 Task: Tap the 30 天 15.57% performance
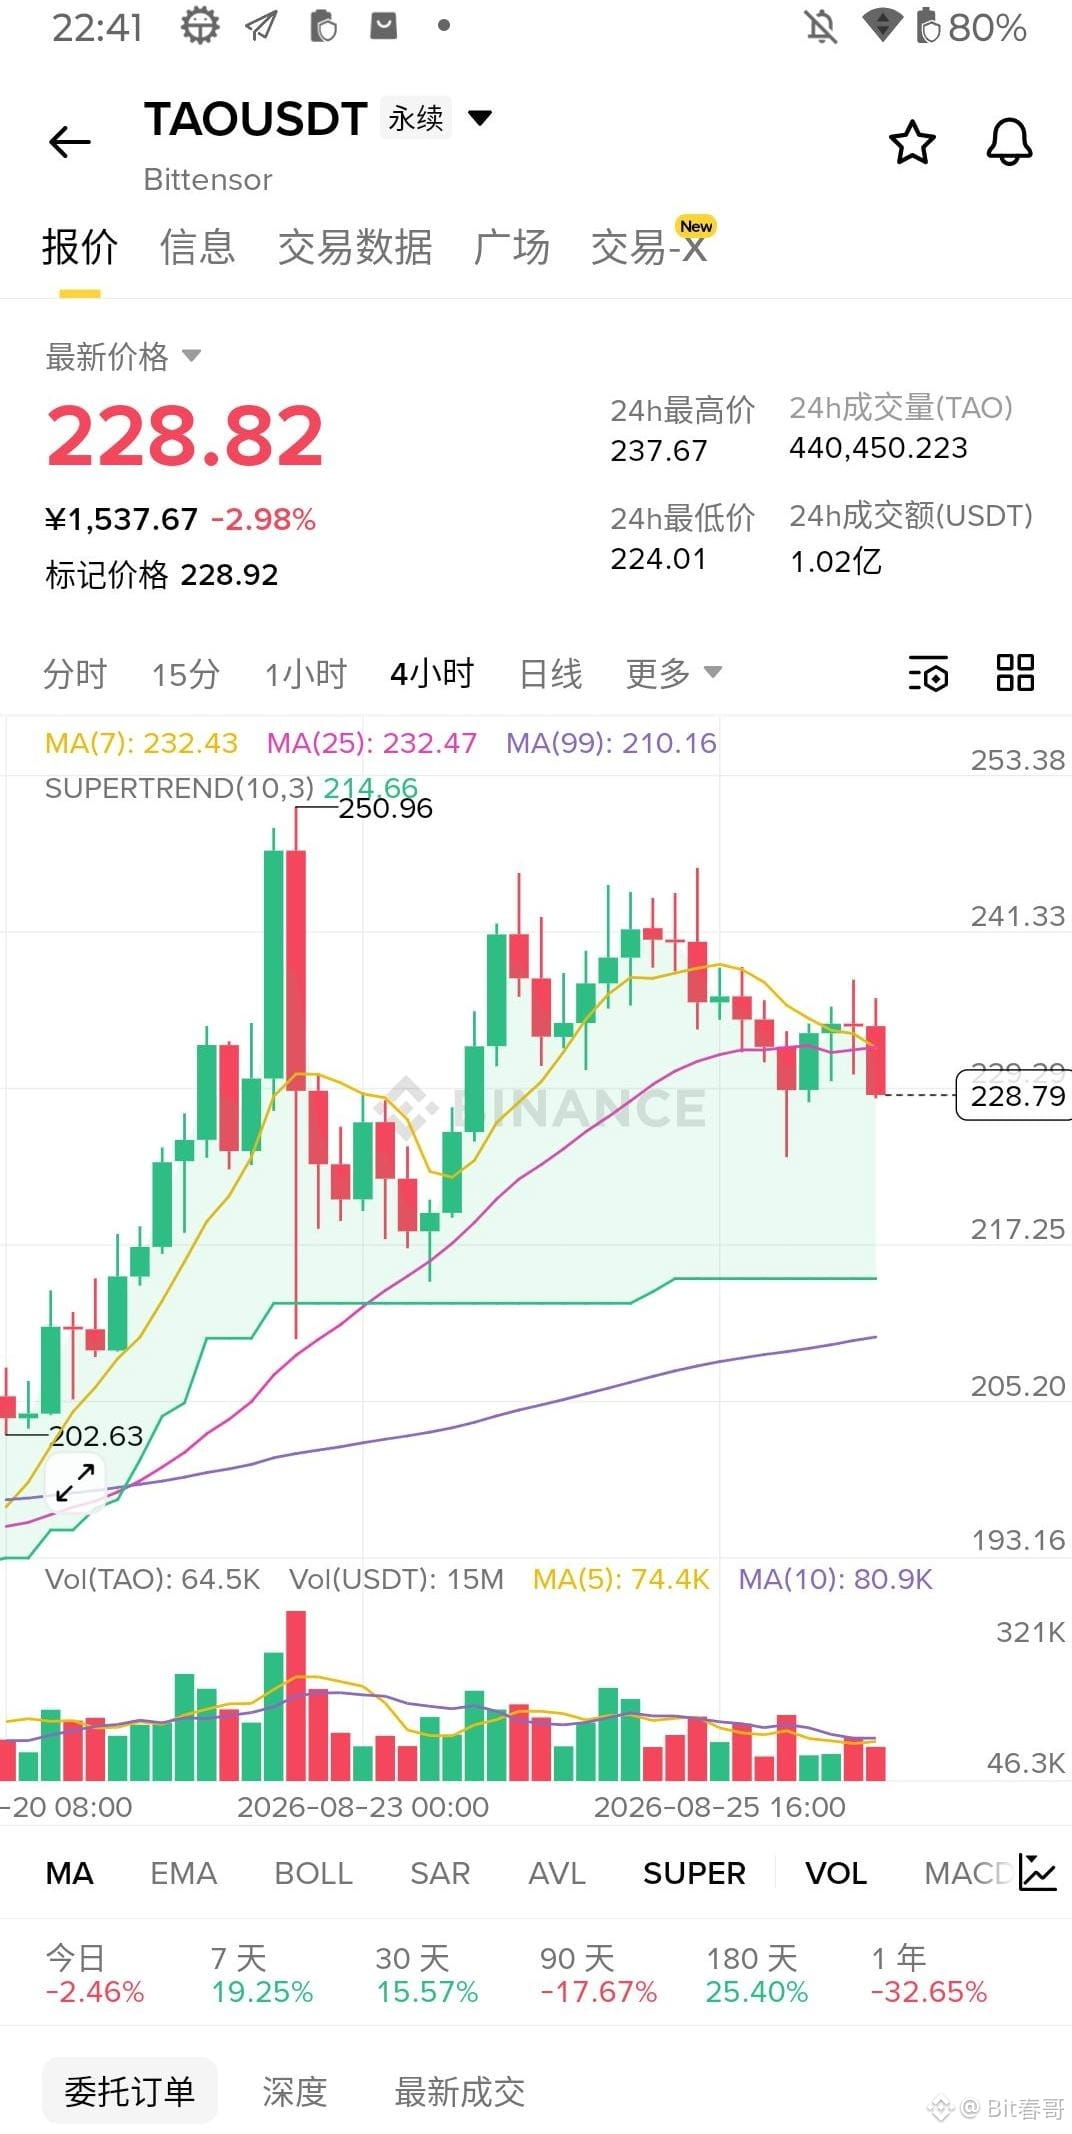click(427, 1974)
